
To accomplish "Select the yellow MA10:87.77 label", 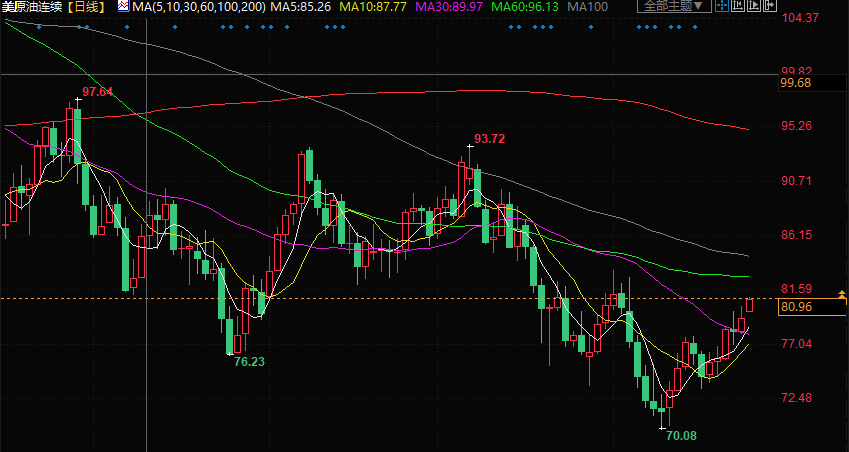I will (x=377, y=6).
